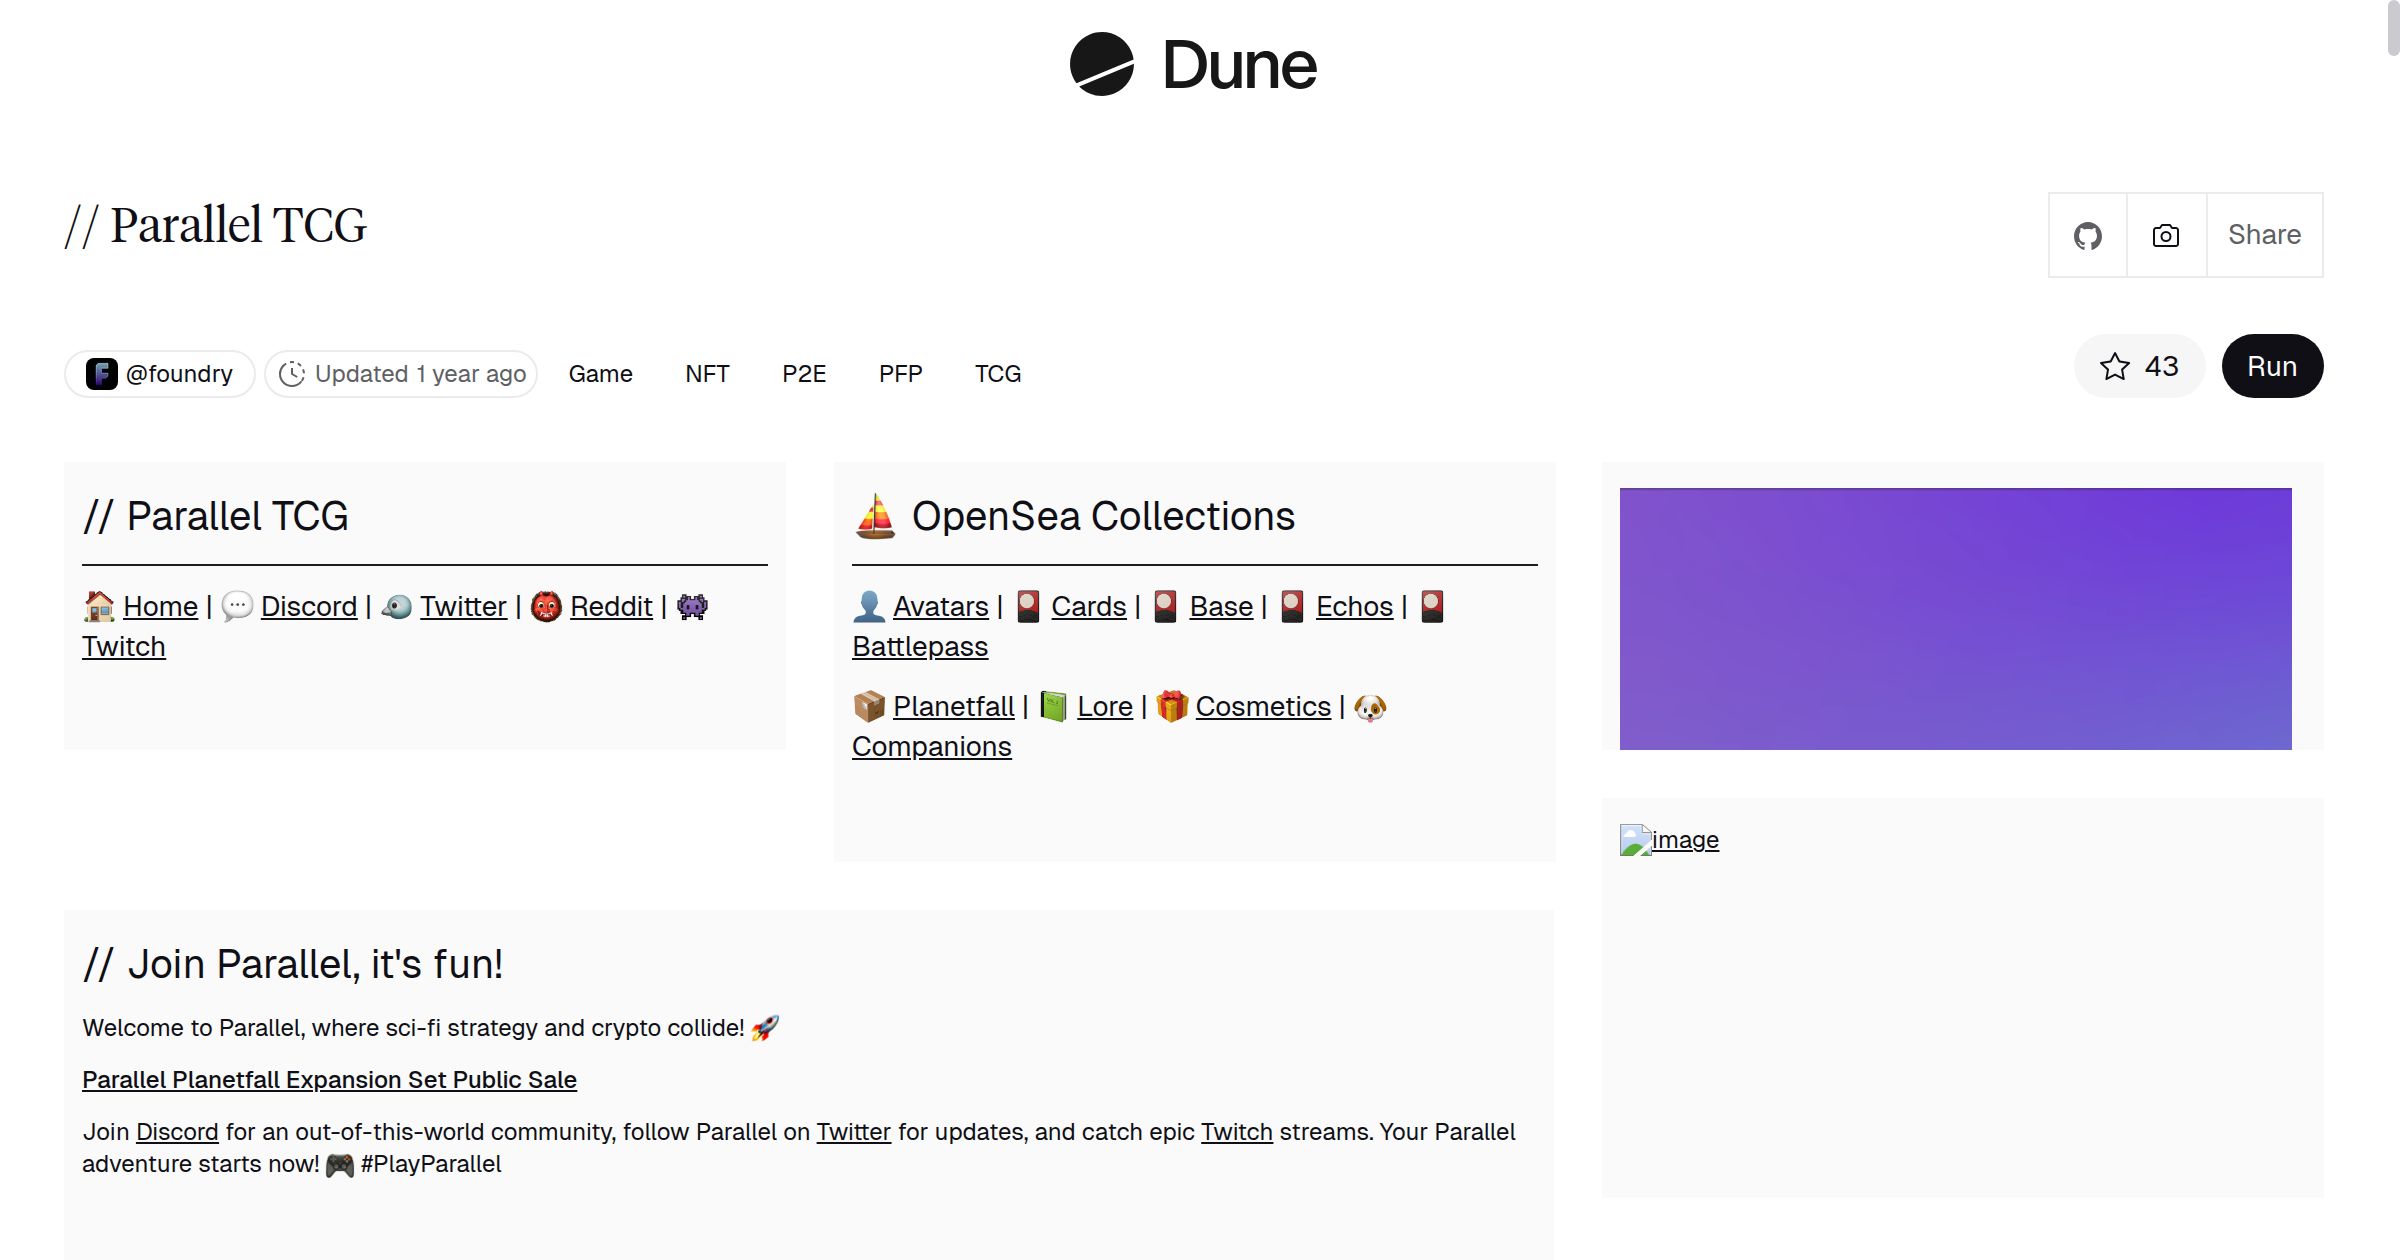Open the Avatars OpenSea collection link

(x=940, y=607)
